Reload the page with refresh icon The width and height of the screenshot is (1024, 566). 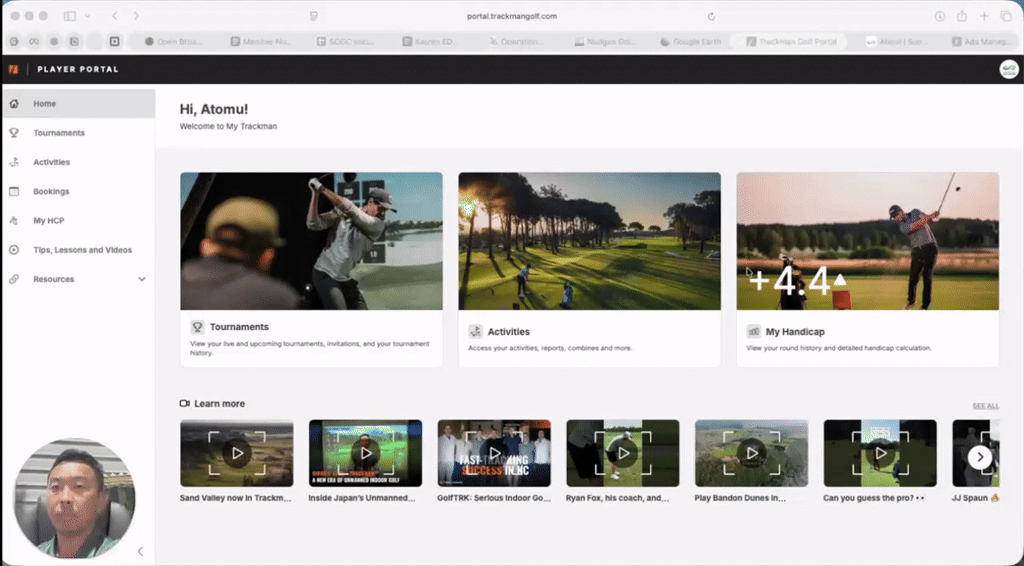pos(711,16)
